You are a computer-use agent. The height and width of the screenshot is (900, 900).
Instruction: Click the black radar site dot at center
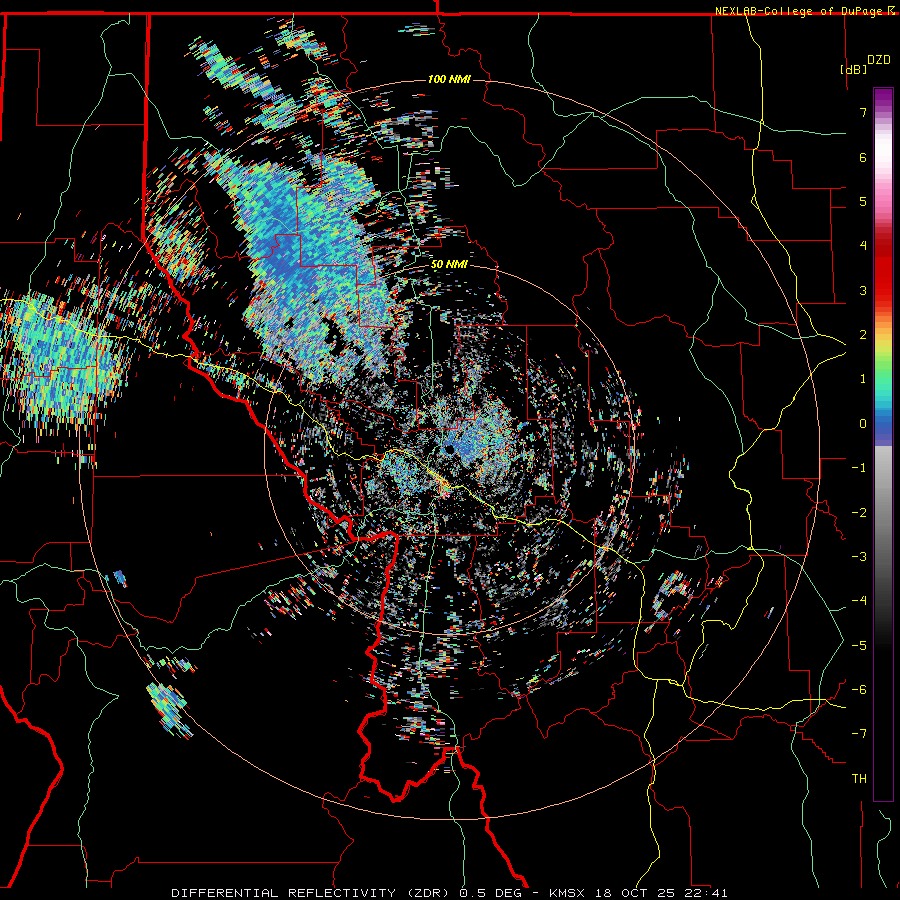tap(449, 449)
